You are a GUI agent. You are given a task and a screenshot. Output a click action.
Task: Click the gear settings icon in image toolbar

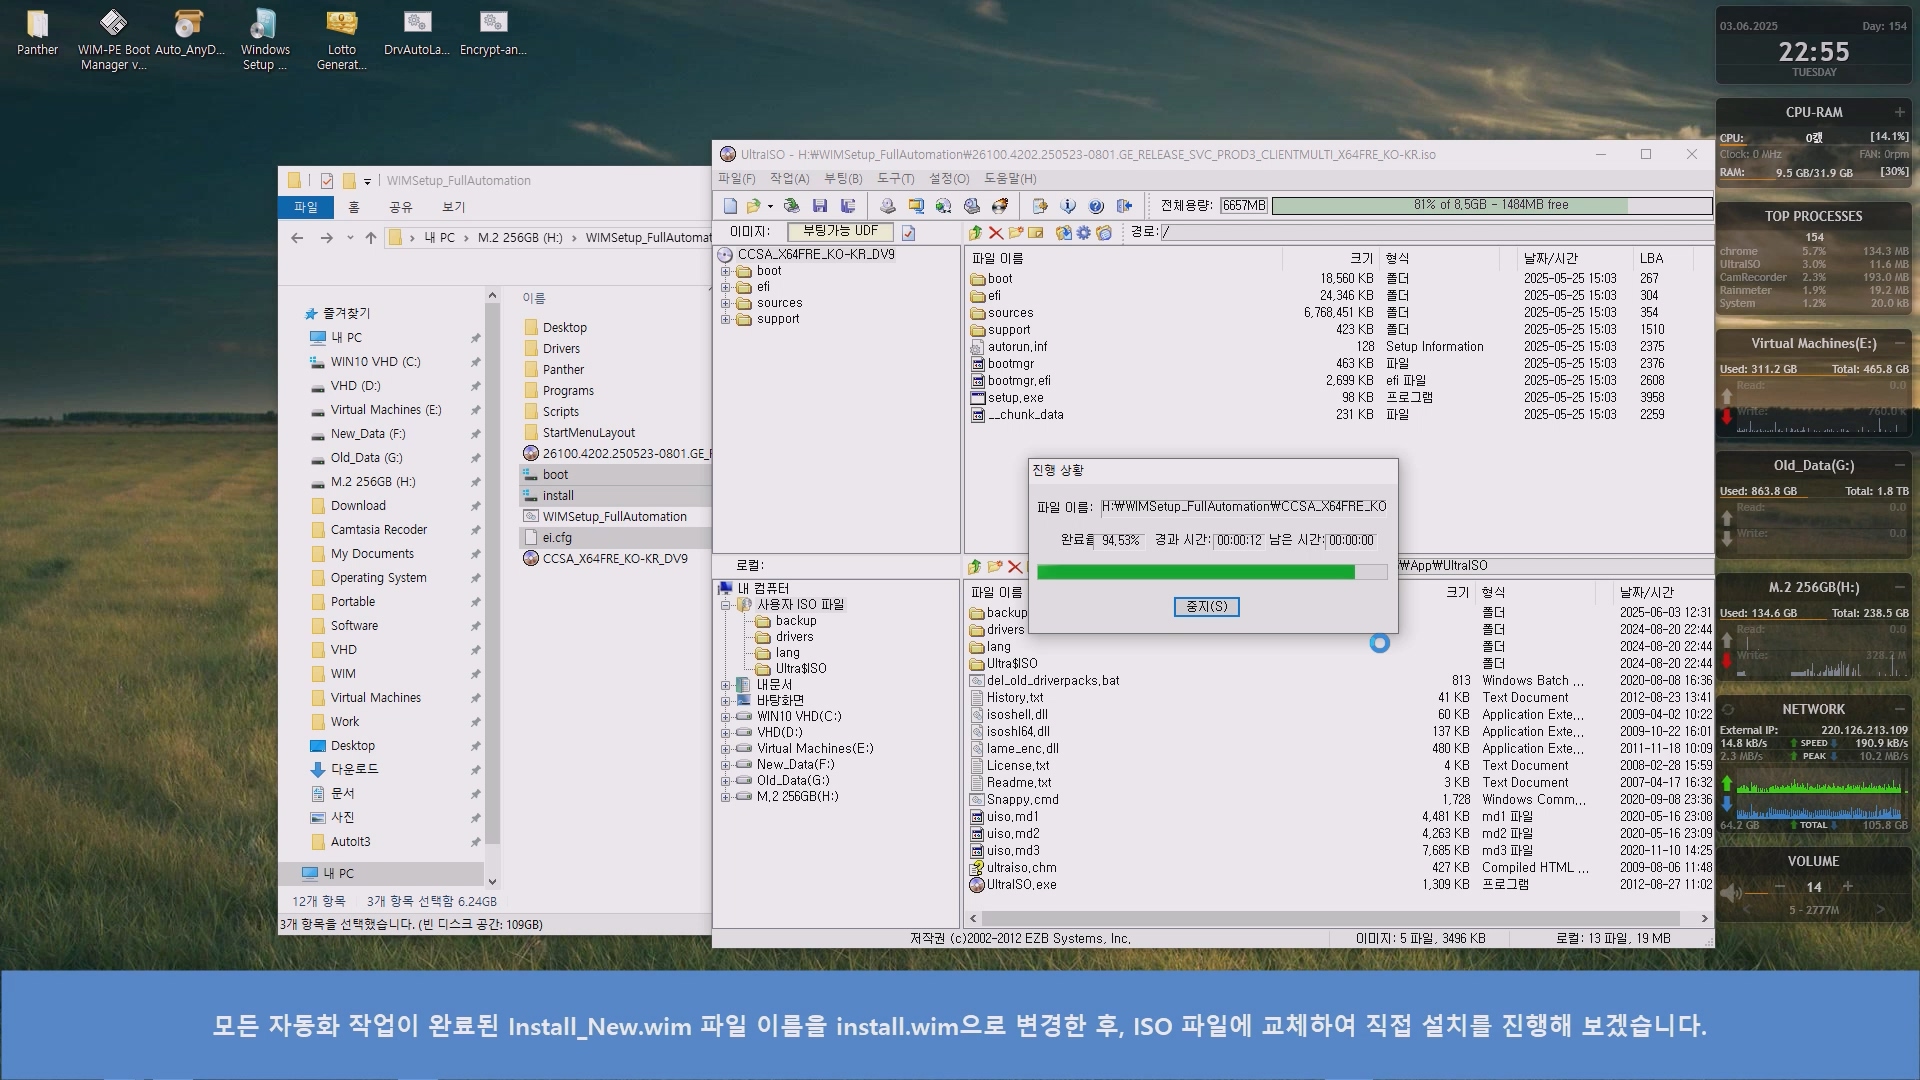1083,233
